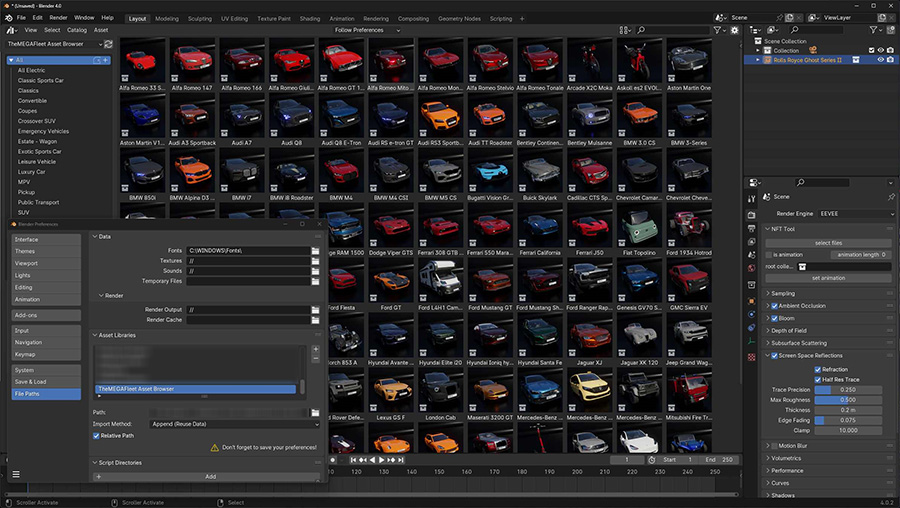900x508 pixels.
Task: Pin the Scene in Properties editor
Action: (x=891, y=197)
